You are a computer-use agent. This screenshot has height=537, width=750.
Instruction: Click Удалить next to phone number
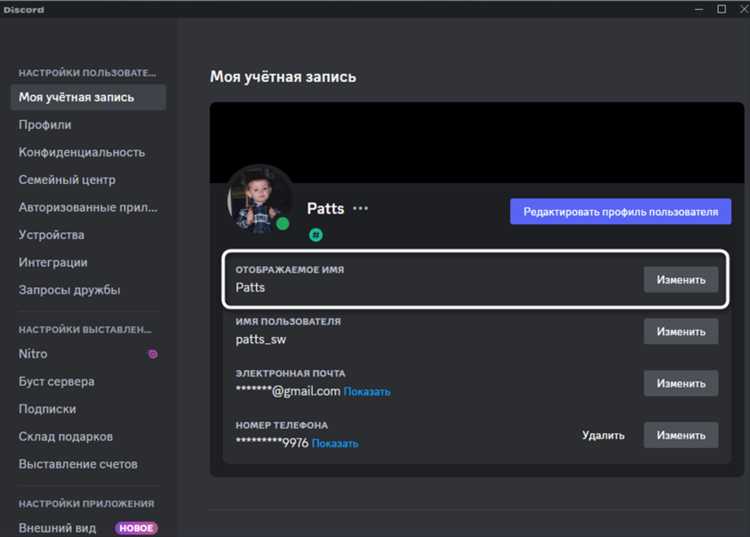coord(603,435)
